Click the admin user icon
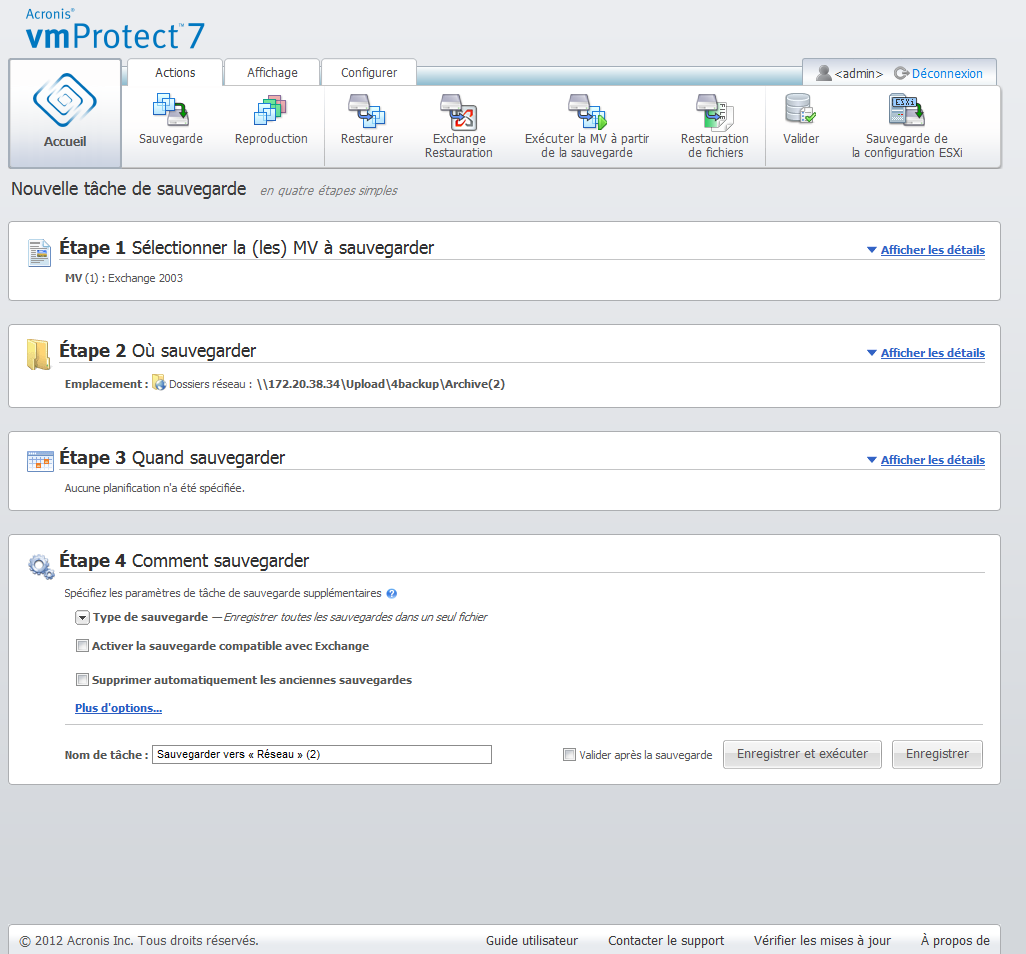This screenshot has width=1026, height=954. (824, 73)
